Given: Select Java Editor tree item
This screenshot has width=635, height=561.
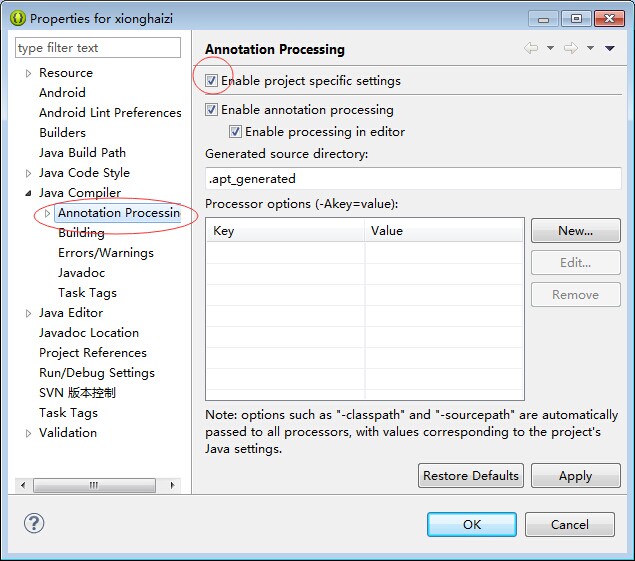Looking at the screenshot, I should [x=71, y=313].
